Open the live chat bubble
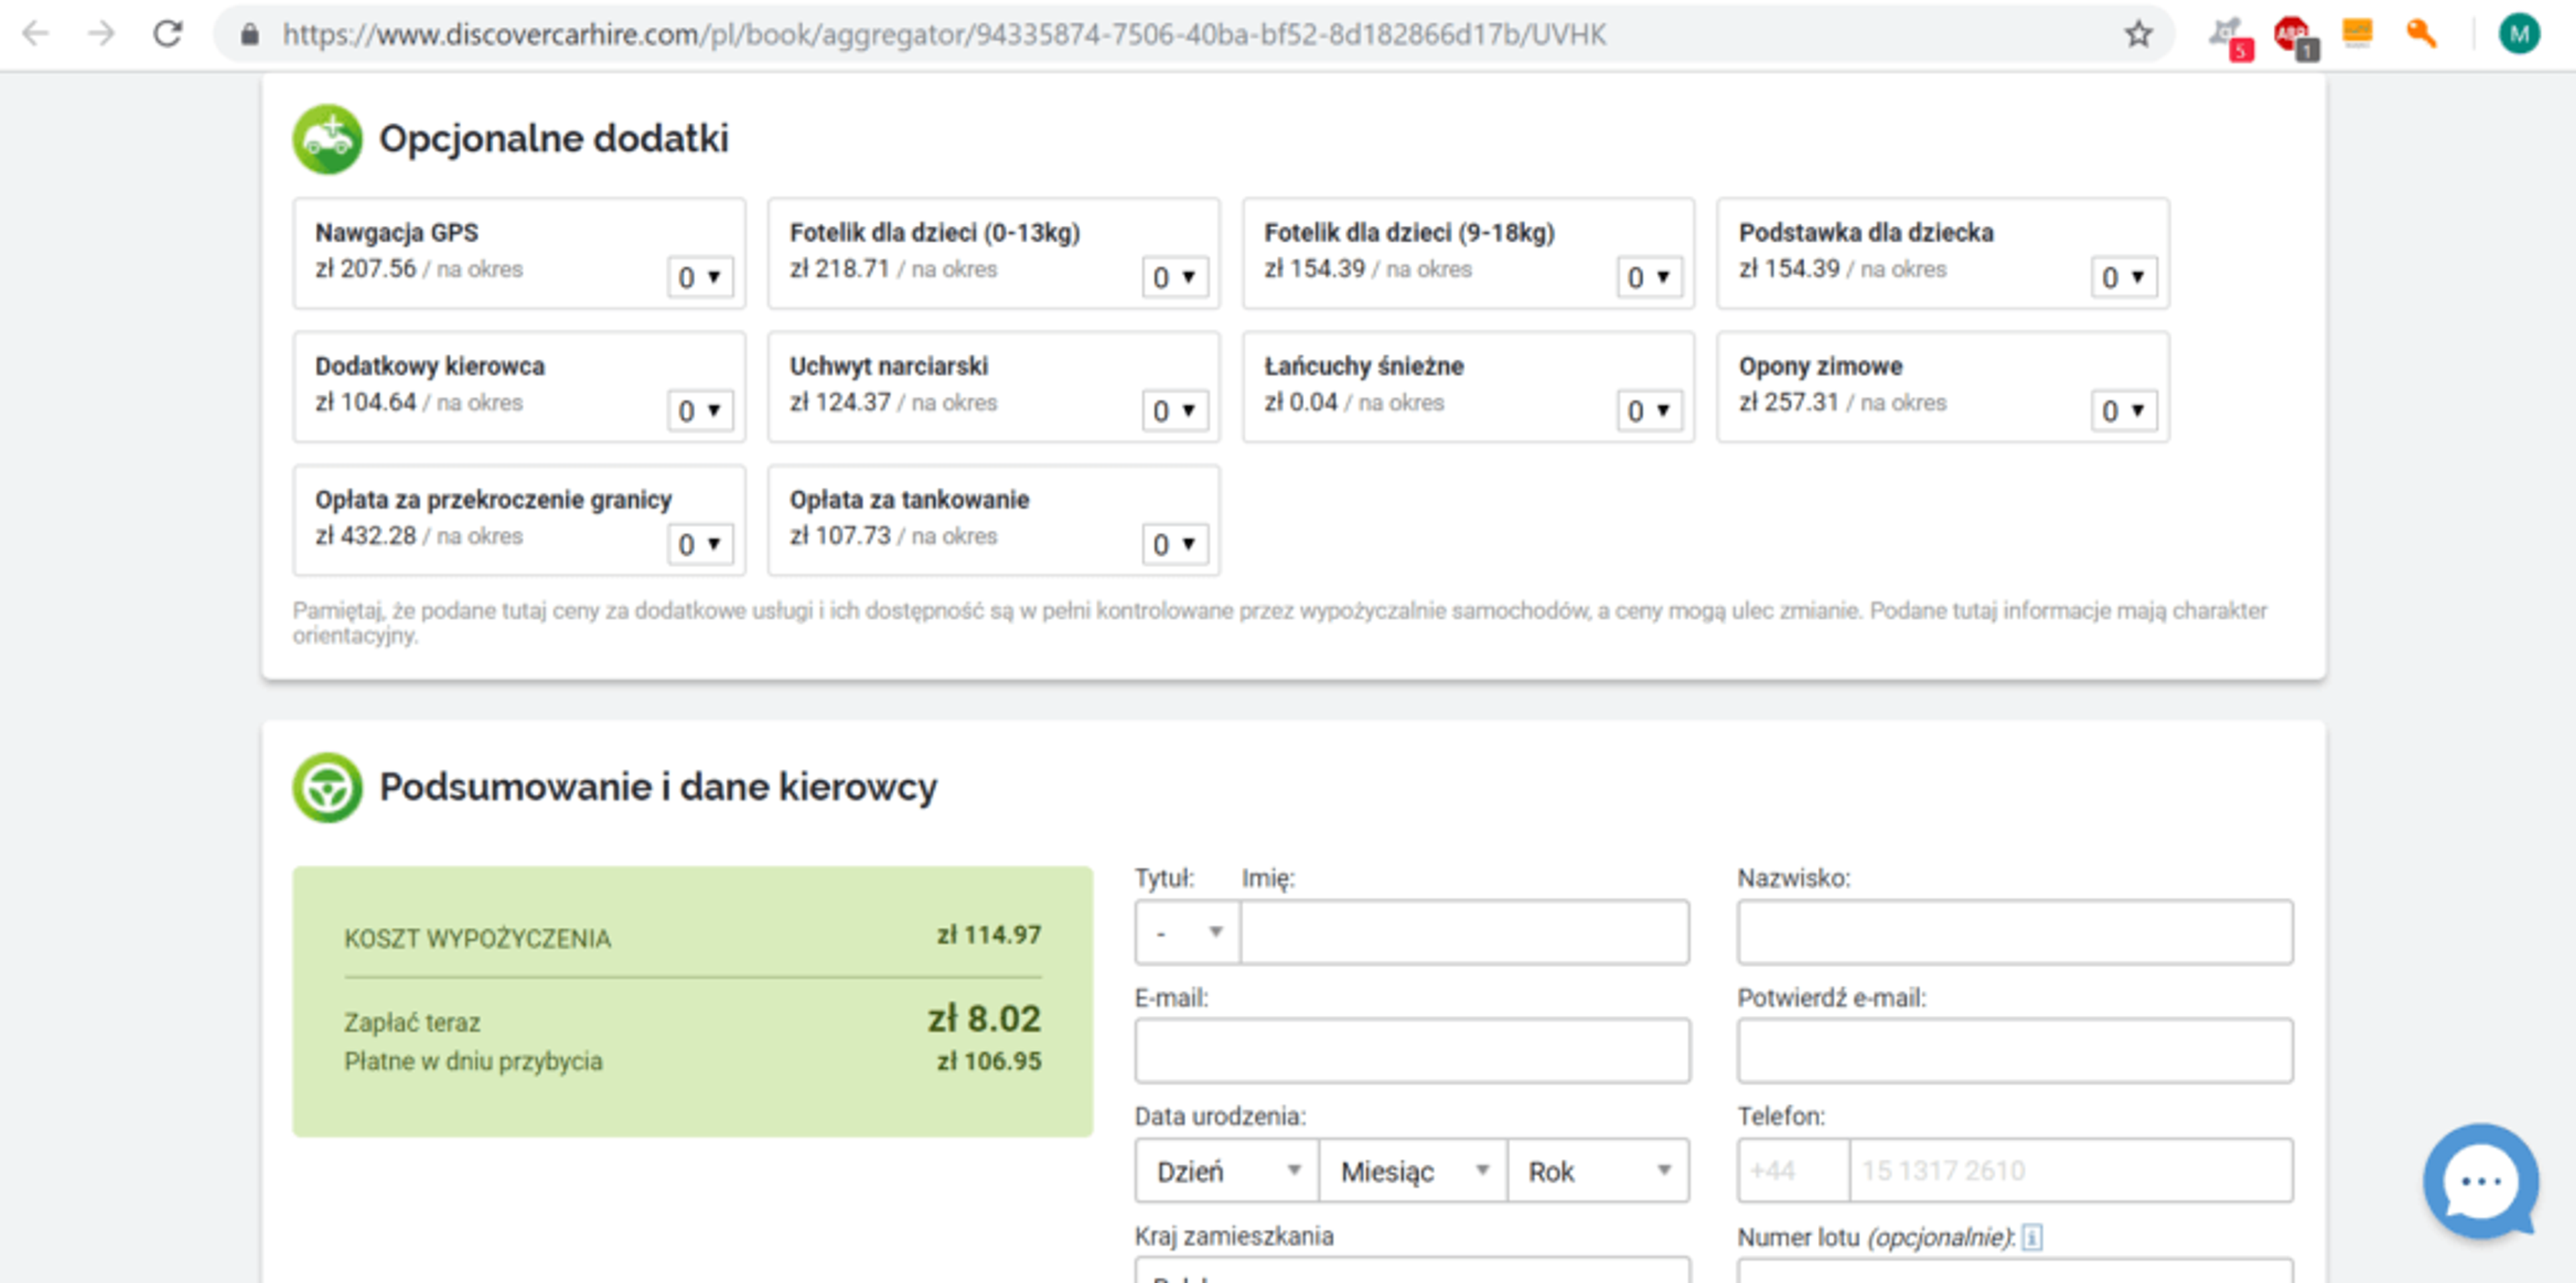The width and height of the screenshot is (2576, 1283). tap(2480, 1181)
